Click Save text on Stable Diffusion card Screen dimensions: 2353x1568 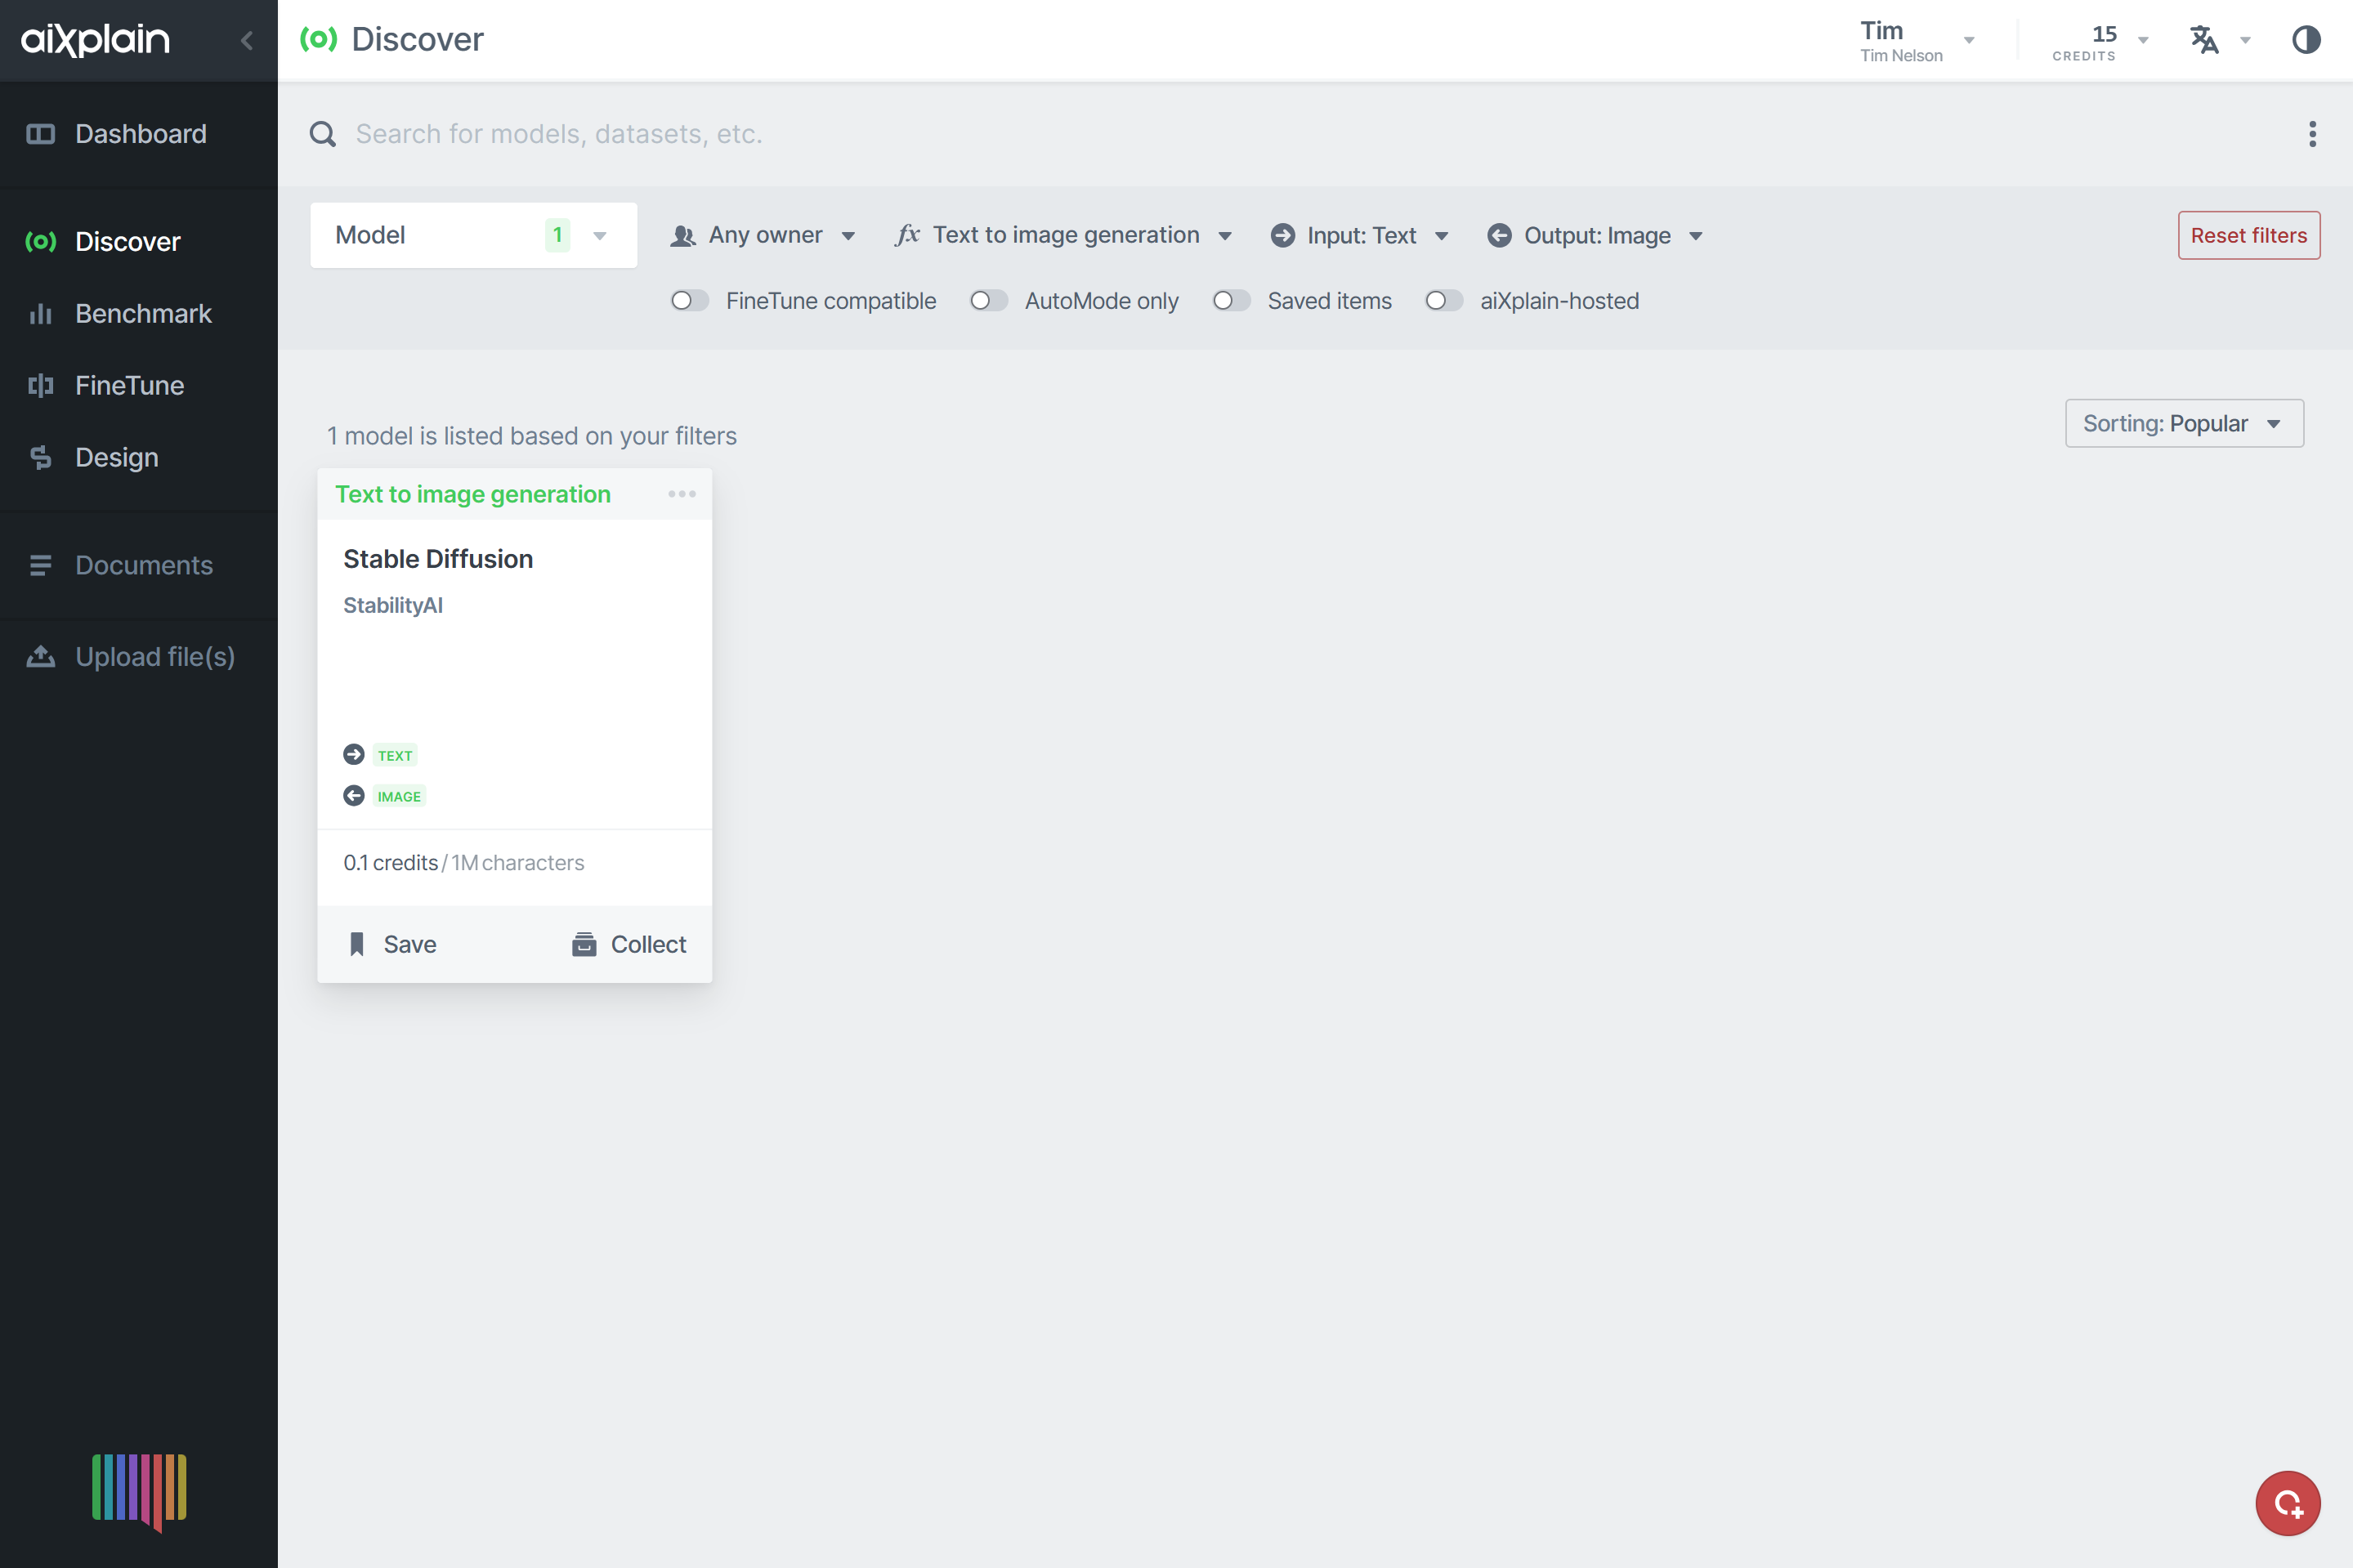click(x=410, y=944)
